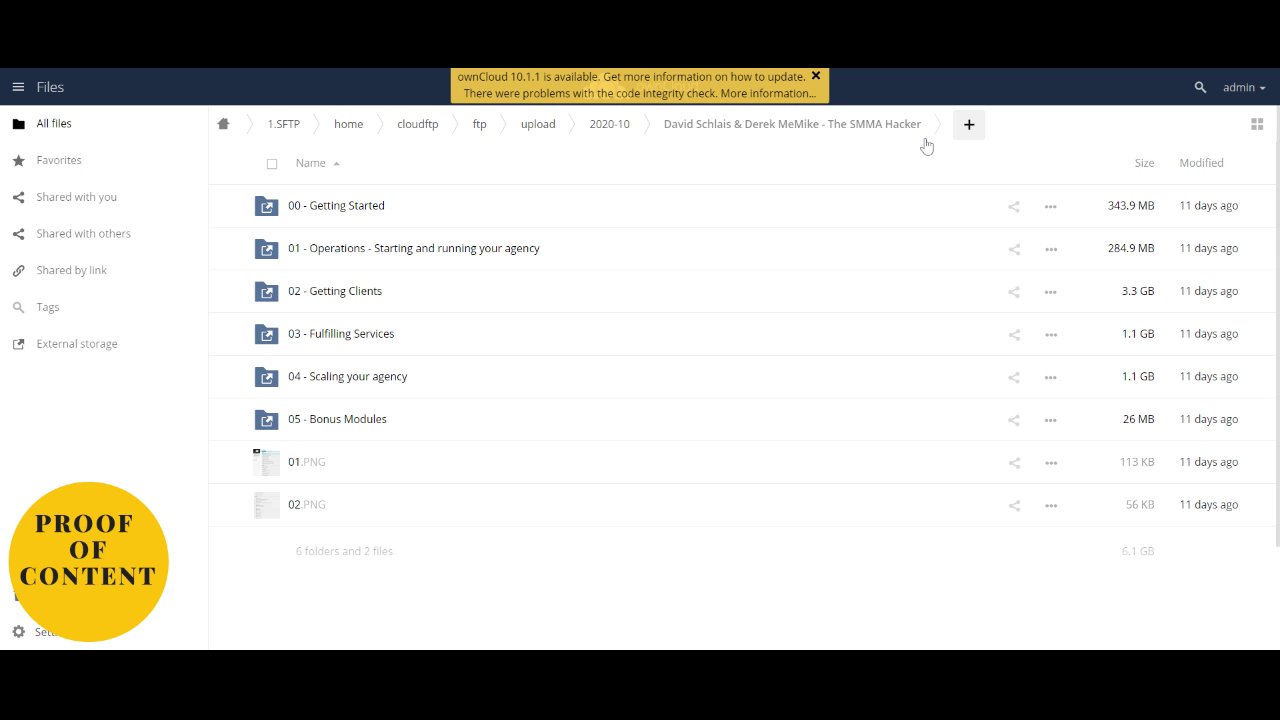
Task: Share the 02 - Getting Clients folder
Action: coord(1014,292)
